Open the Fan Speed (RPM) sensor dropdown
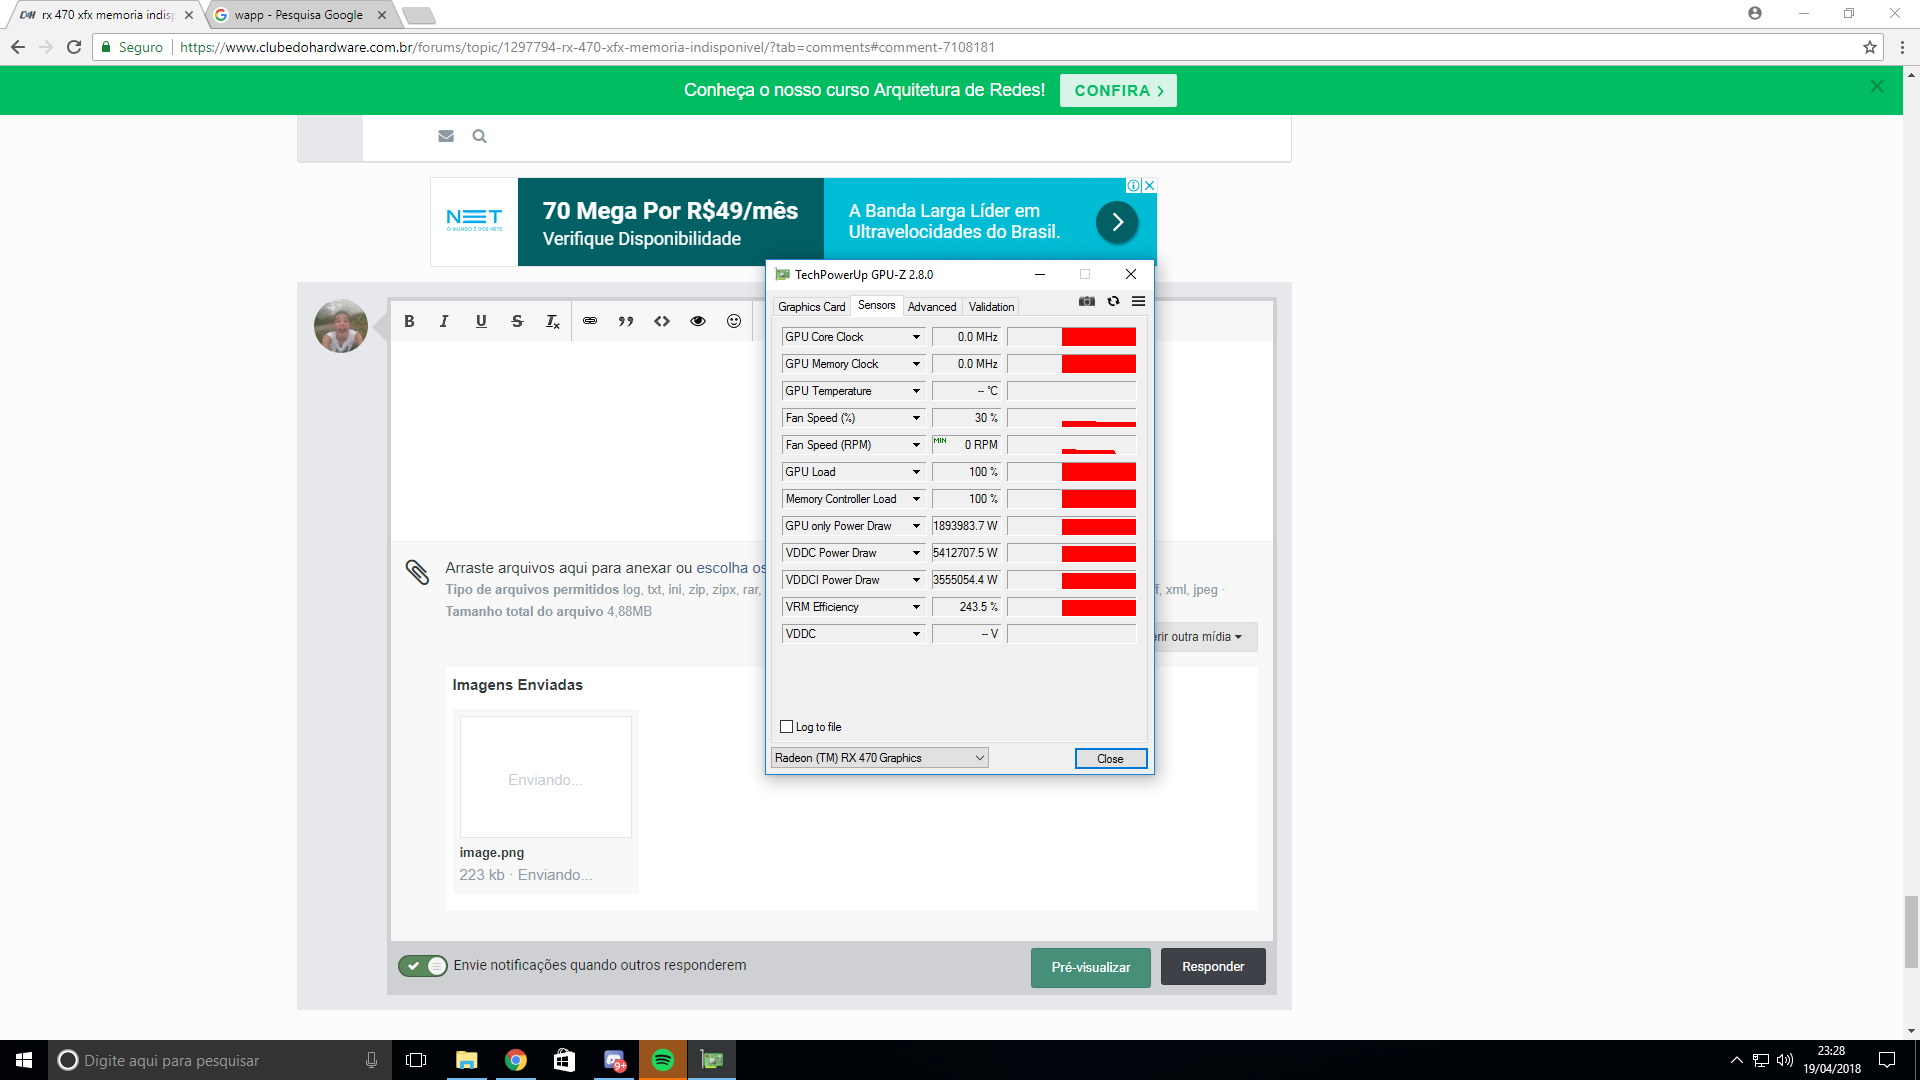The width and height of the screenshot is (1920, 1080). (x=916, y=445)
